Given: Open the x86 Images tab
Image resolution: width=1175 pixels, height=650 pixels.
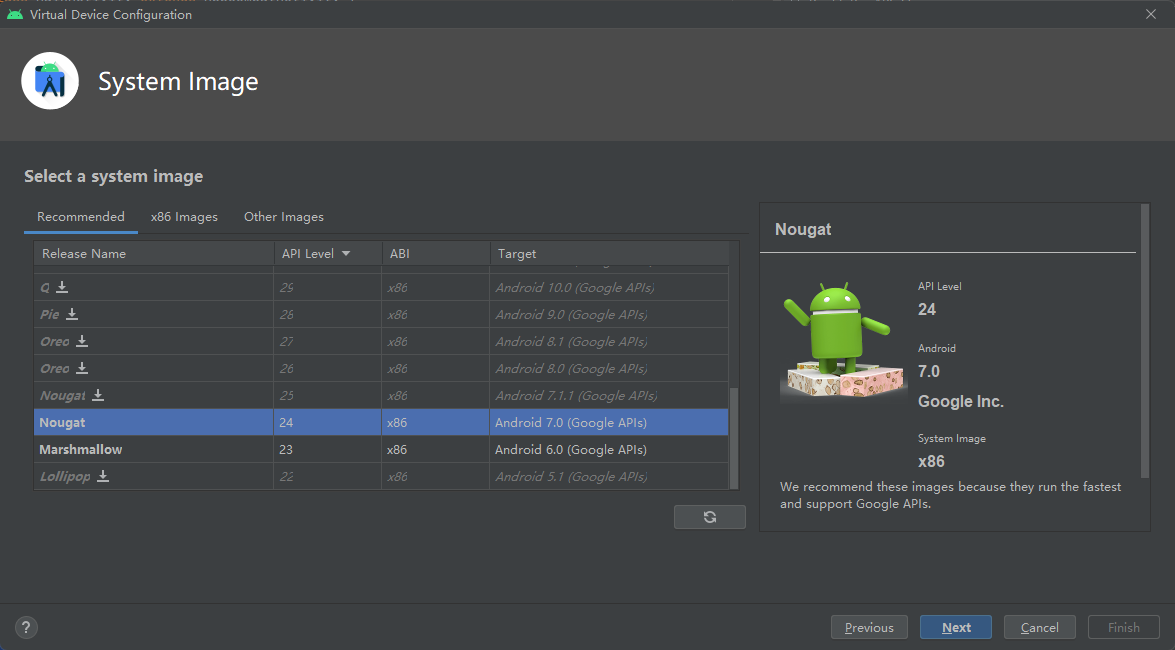Looking at the screenshot, I should pyautogui.click(x=184, y=217).
